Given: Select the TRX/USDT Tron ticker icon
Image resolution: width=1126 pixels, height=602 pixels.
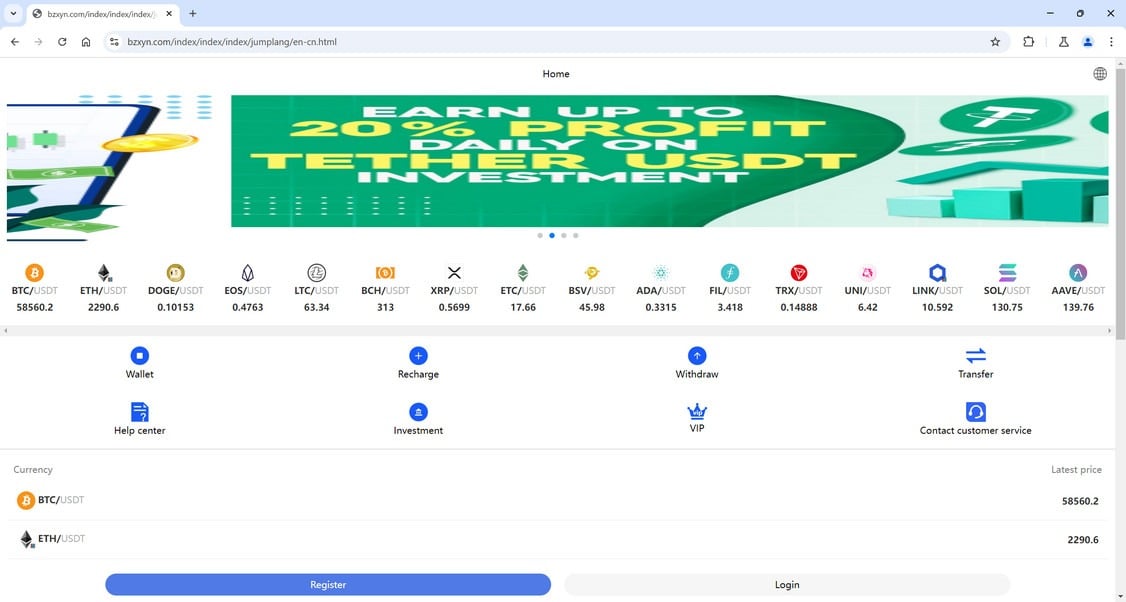Looking at the screenshot, I should click(x=799, y=273).
